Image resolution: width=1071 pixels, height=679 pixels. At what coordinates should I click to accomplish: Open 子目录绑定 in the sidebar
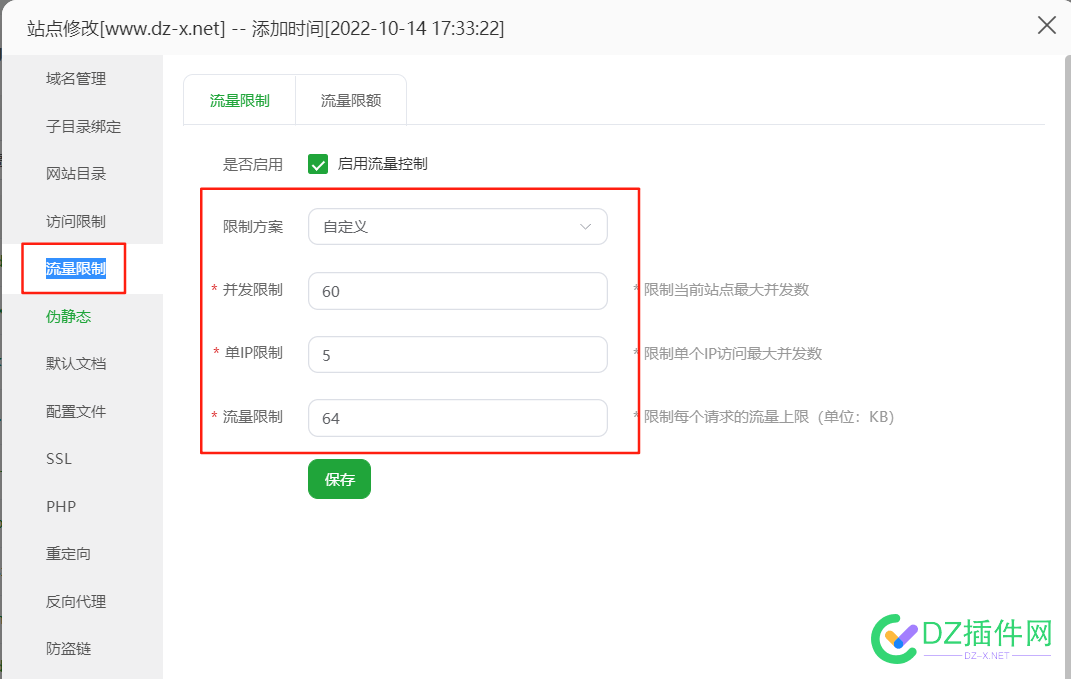(x=83, y=126)
